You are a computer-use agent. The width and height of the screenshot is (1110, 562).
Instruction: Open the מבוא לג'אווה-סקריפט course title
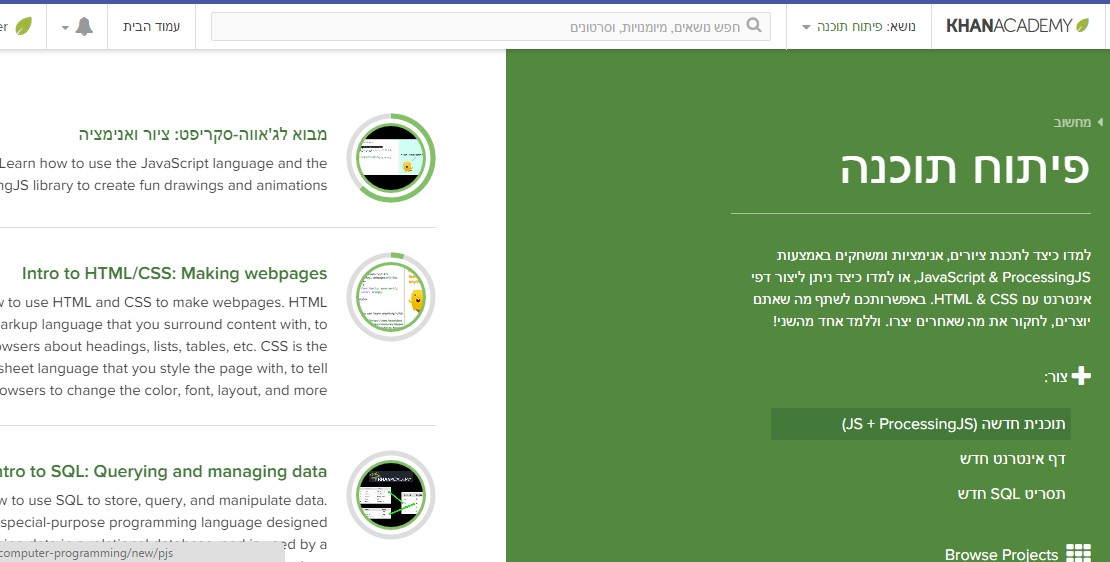[x=202, y=134]
